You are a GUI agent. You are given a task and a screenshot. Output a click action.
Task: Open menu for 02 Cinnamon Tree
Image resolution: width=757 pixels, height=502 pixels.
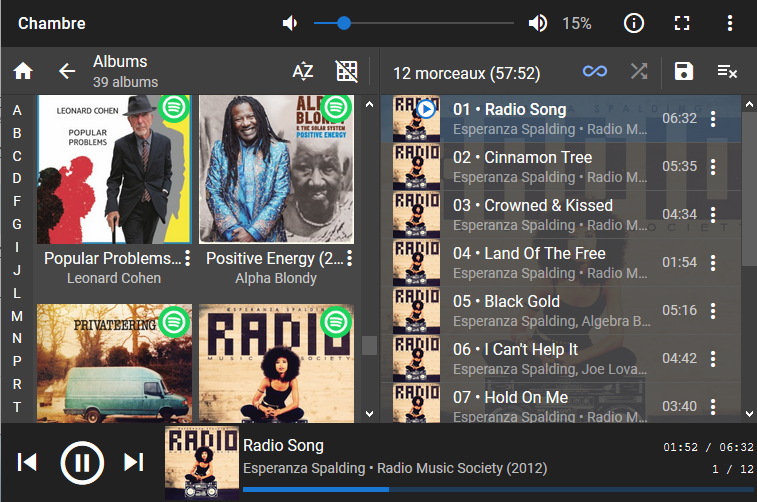713,167
